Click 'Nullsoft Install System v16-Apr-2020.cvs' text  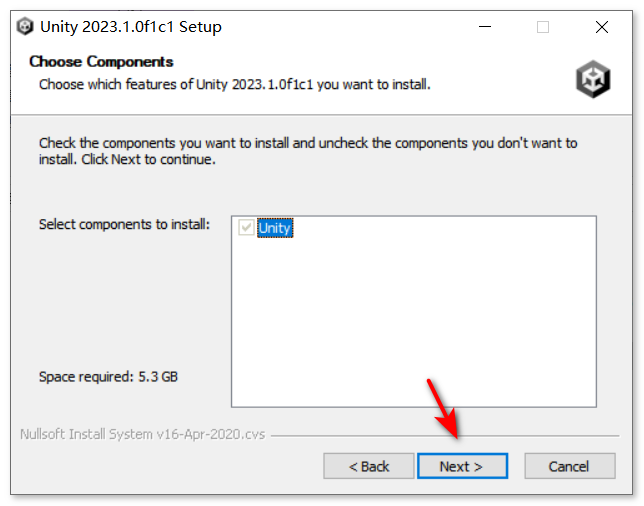coord(143,434)
